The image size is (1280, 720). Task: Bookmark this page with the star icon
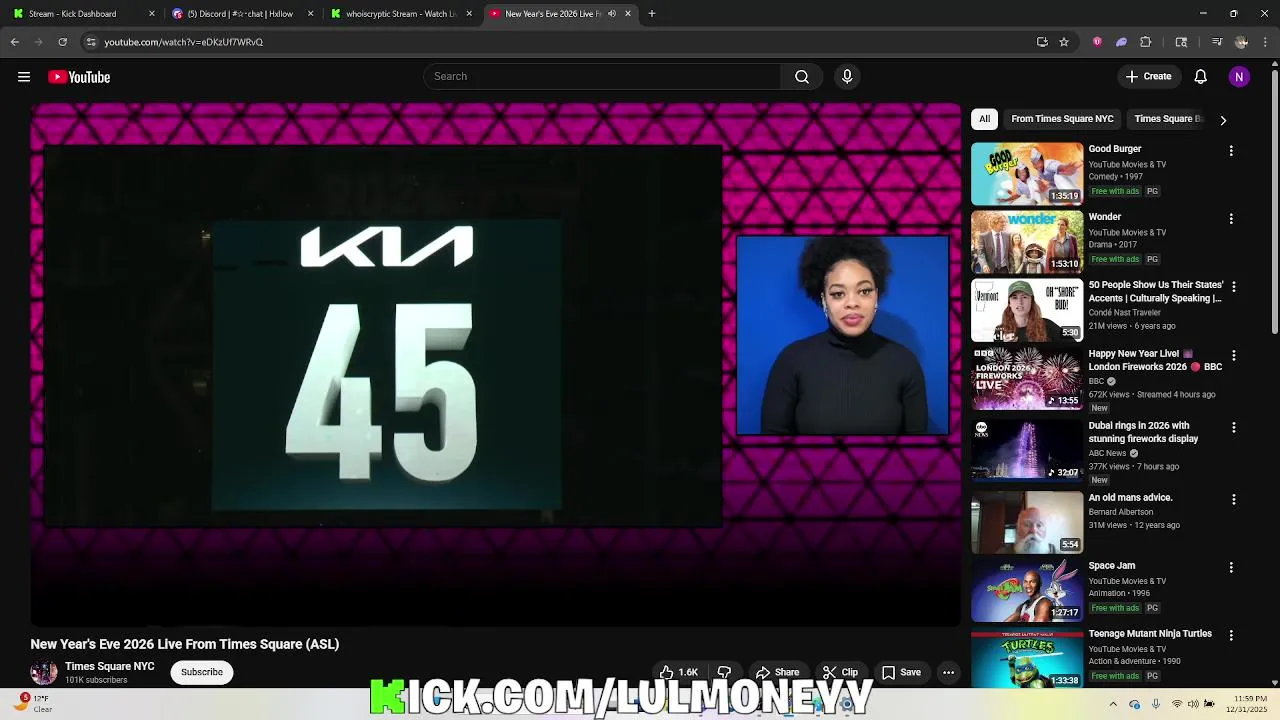click(1064, 42)
